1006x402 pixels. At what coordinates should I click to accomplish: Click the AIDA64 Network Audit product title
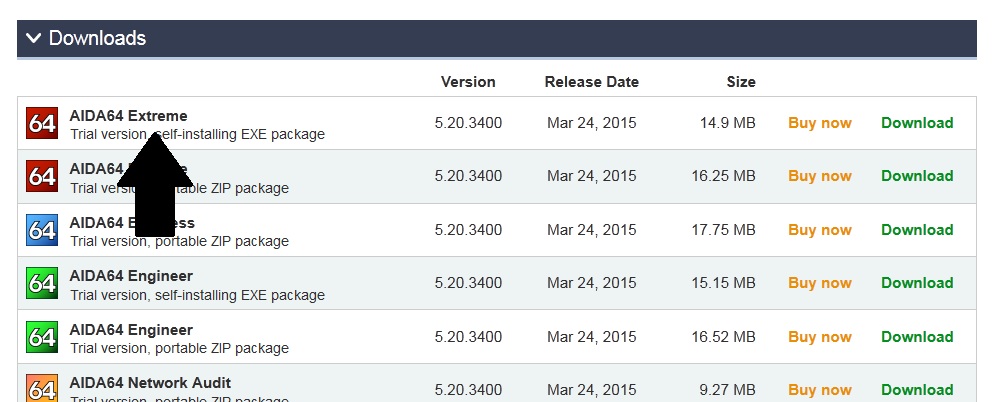tap(150, 383)
